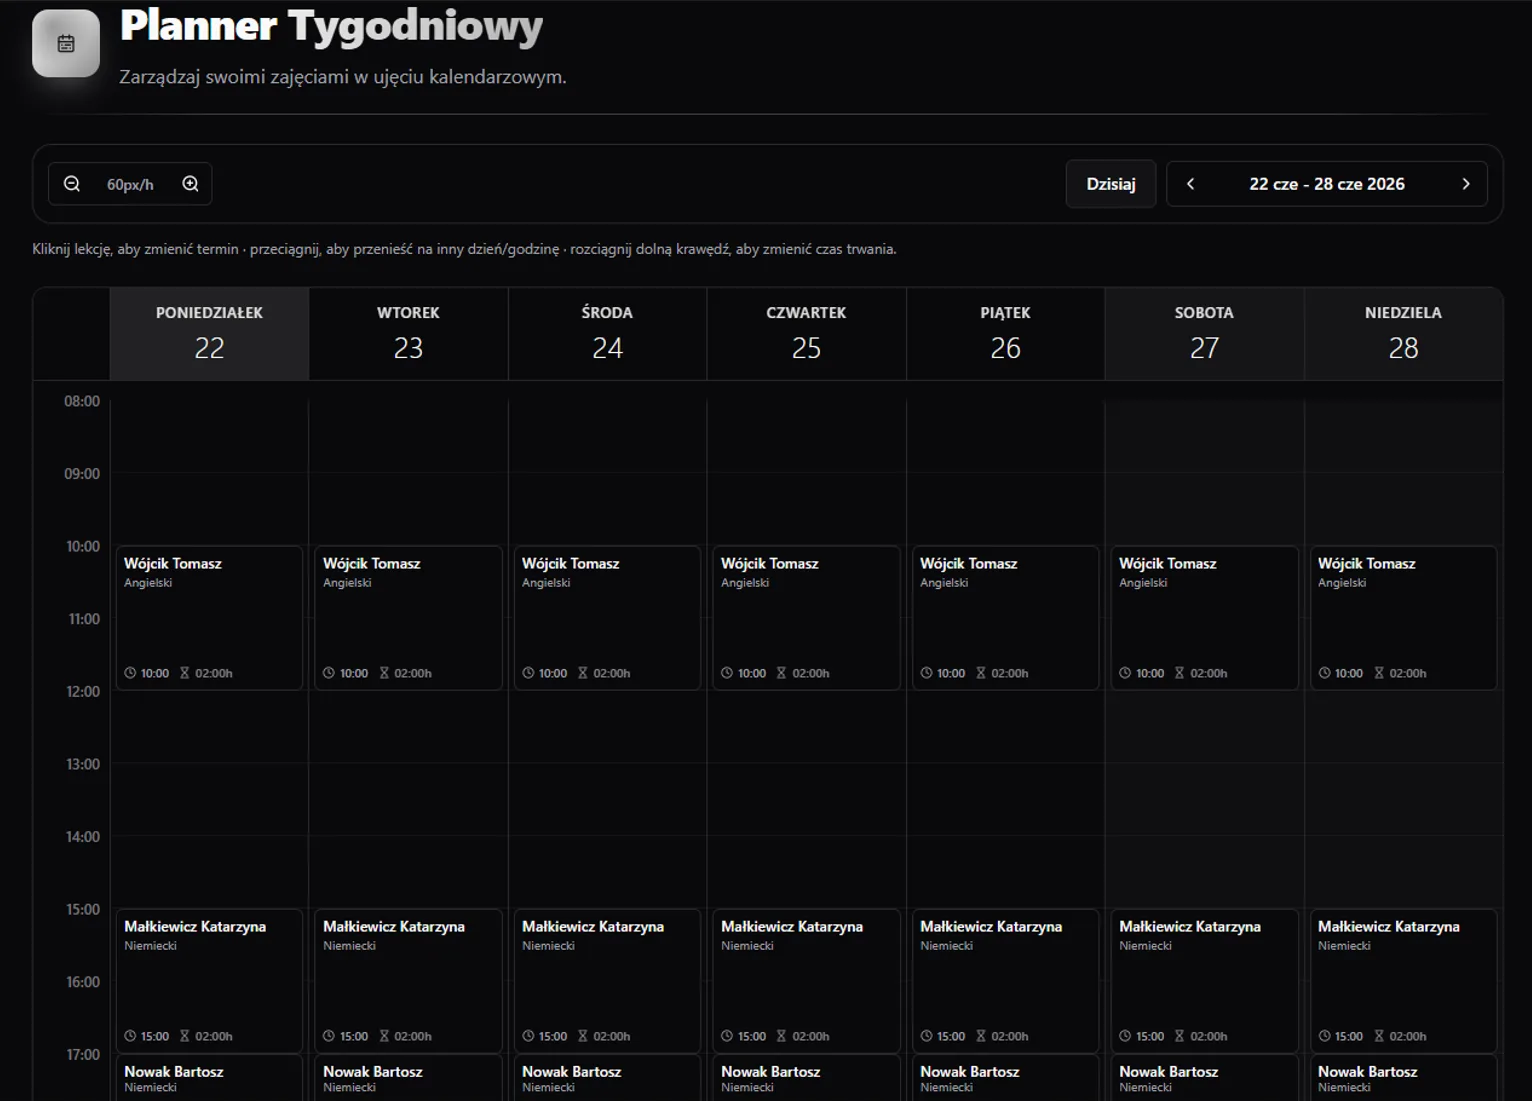Open Tuesday's Małkiewicz Katarzyna Niemiecki lesson
This screenshot has width=1532, height=1101.
pos(408,981)
